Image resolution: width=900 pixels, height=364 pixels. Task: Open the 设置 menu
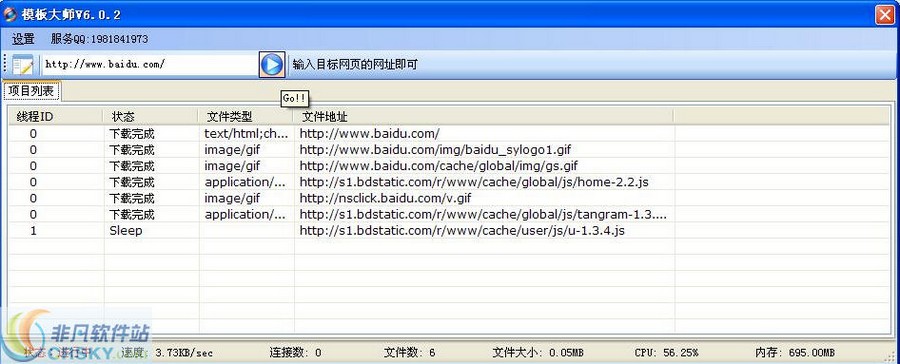point(24,39)
